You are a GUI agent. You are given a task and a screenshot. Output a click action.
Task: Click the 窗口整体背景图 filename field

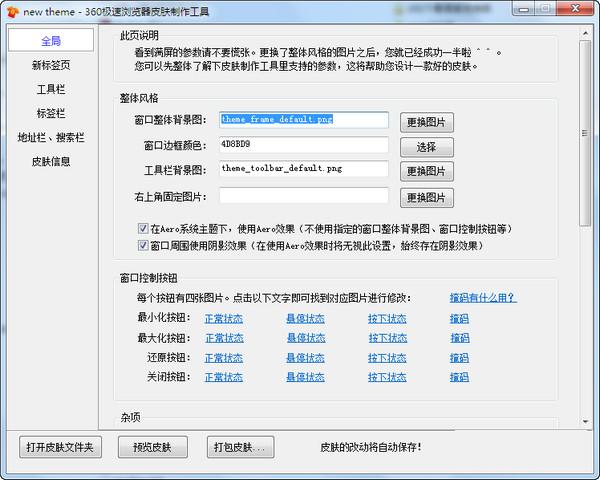point(304,120)
